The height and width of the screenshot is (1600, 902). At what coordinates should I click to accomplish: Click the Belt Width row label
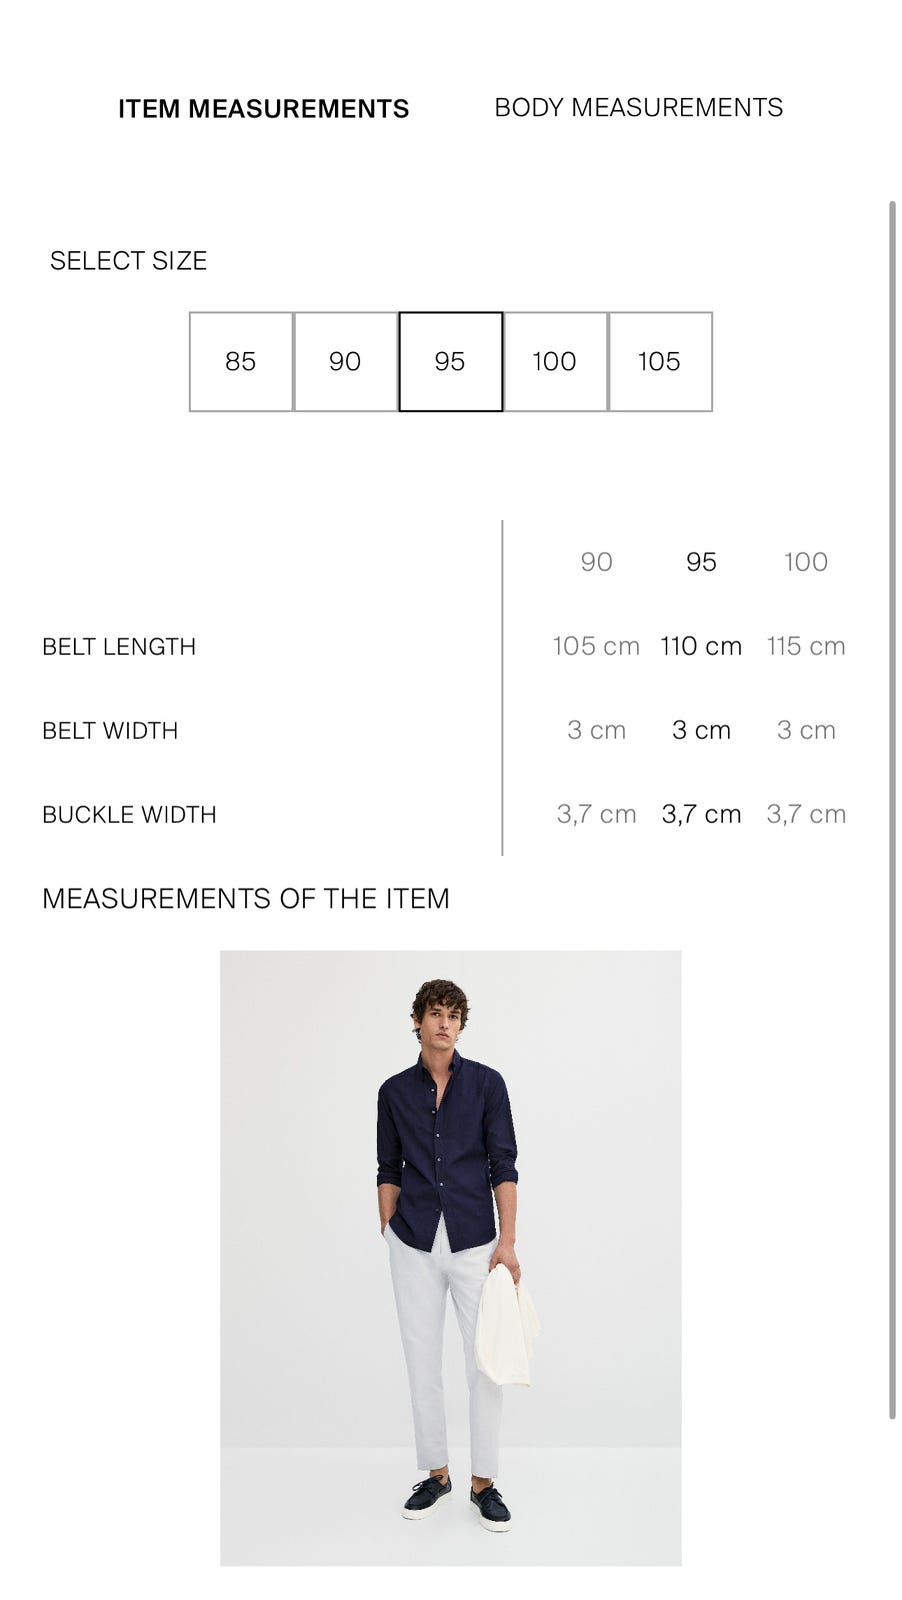point(110,731)
